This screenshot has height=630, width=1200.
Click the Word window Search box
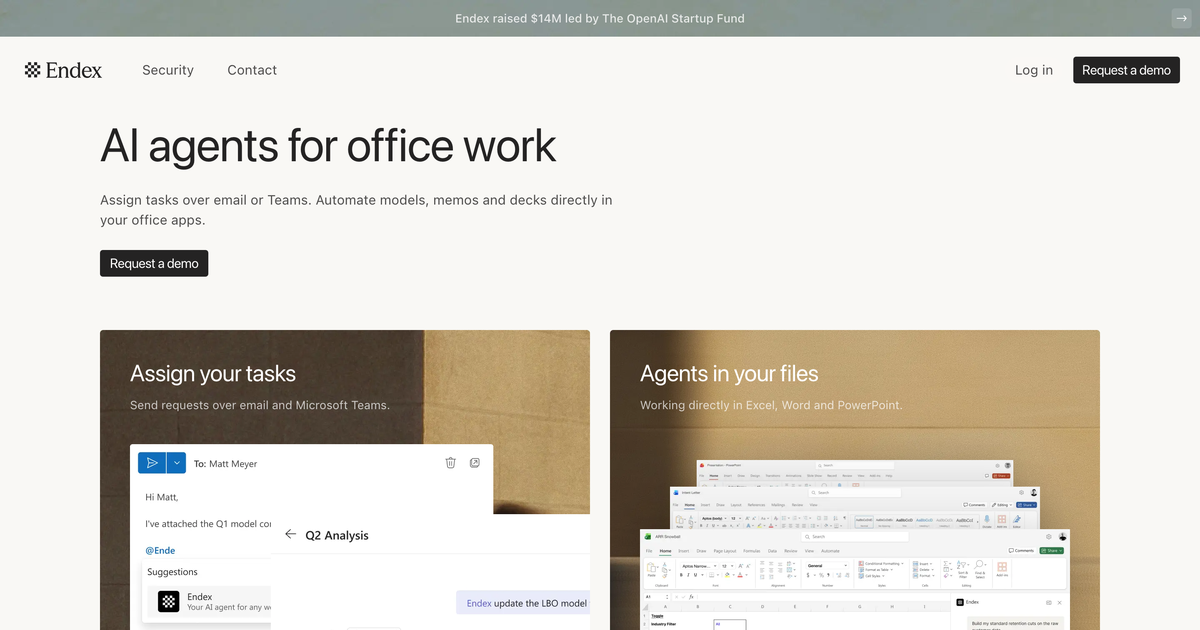tap(855, 492)
